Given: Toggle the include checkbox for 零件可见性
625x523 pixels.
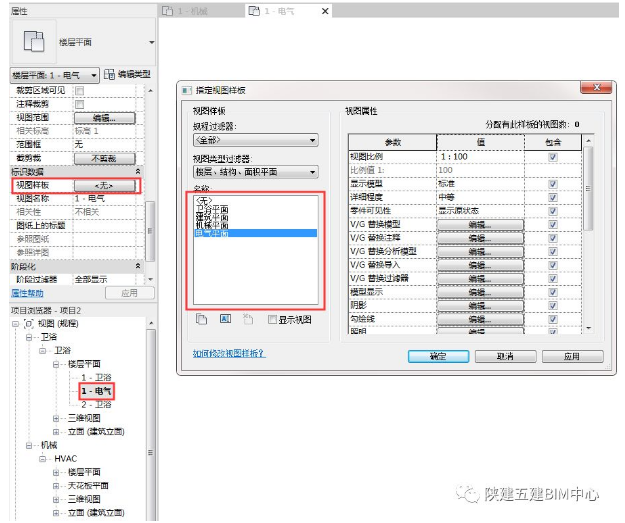Looking at the screenshot, I should [x=552, y=211].
